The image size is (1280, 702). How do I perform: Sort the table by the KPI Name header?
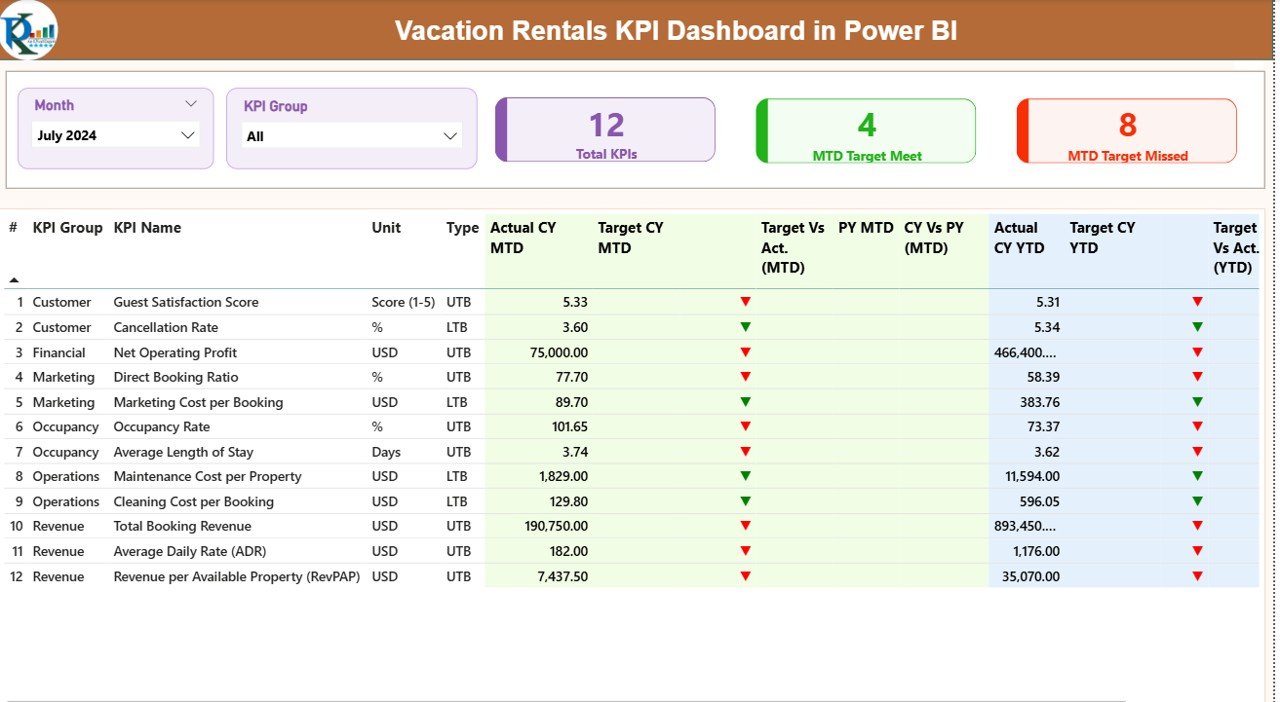(147, 228)
